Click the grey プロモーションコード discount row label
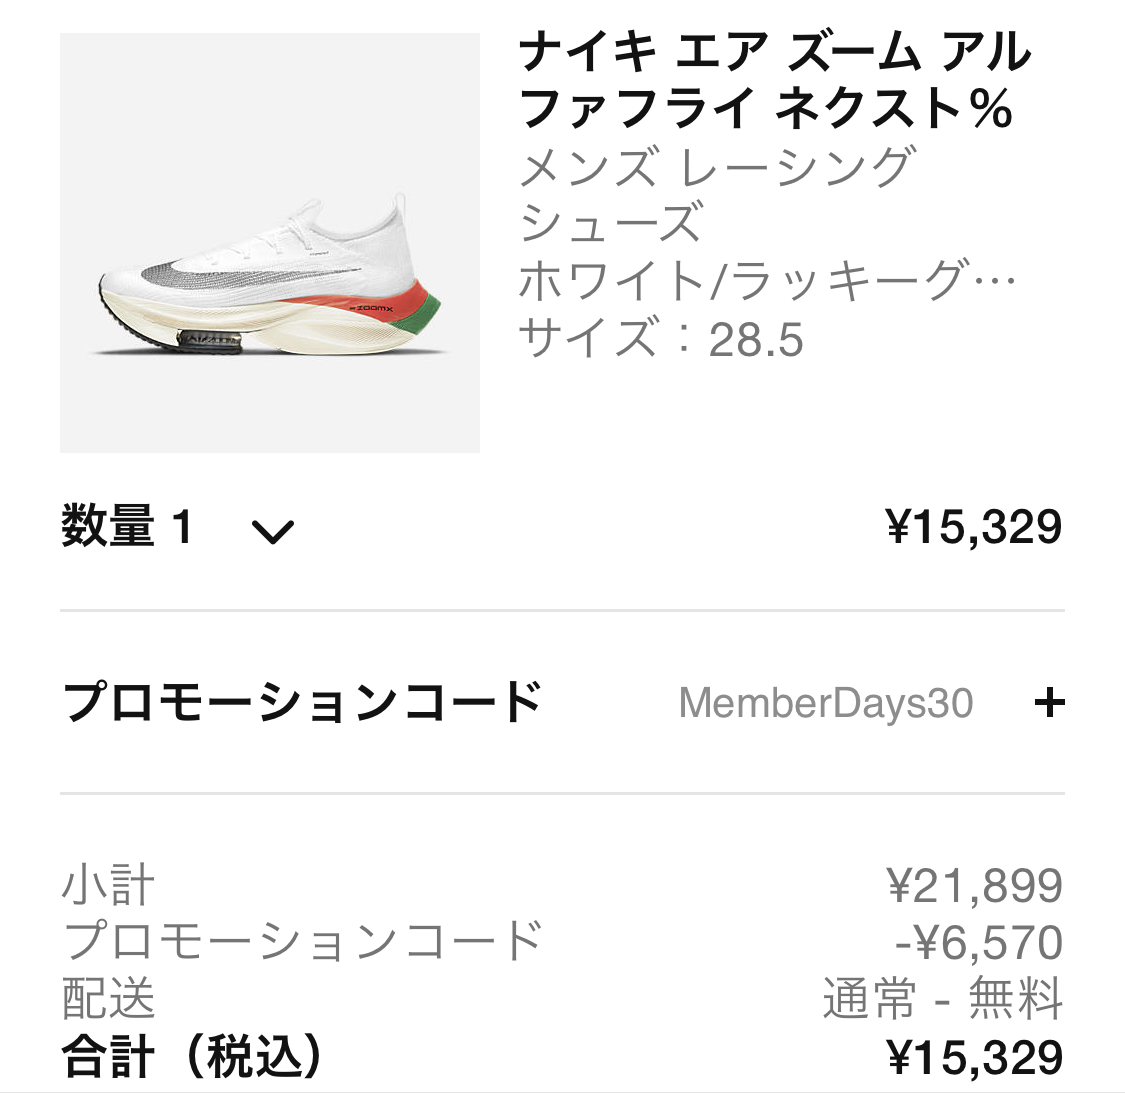1125x1093 pixels. tap(302, 942)
